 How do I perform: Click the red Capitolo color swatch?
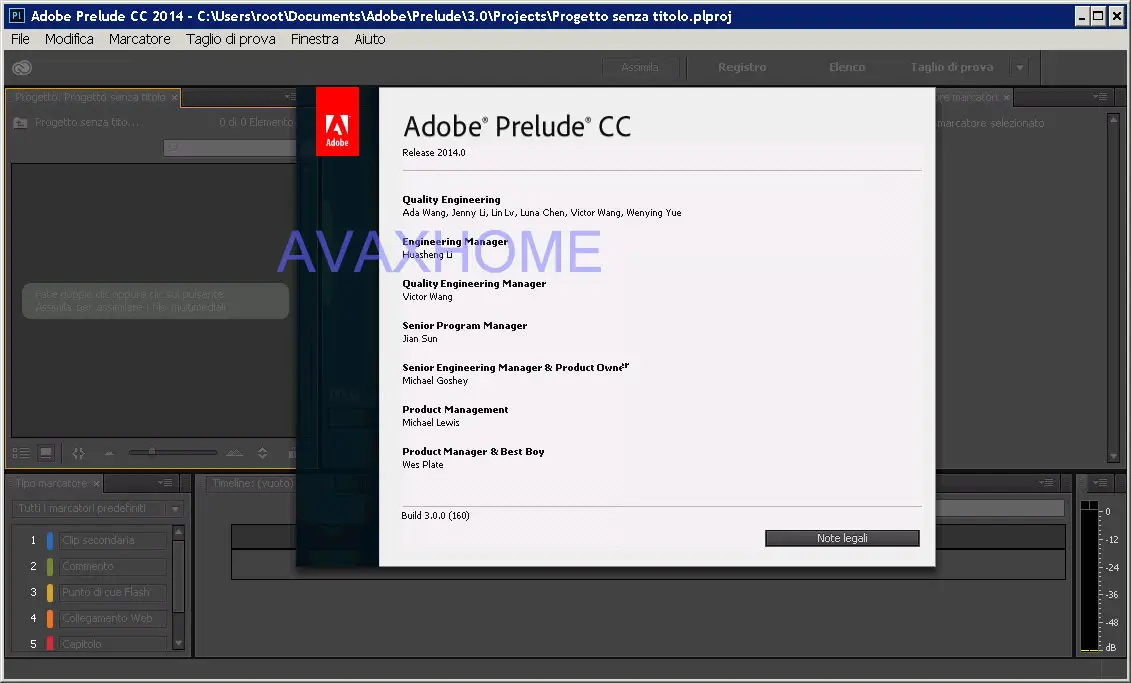pos(50,643)
